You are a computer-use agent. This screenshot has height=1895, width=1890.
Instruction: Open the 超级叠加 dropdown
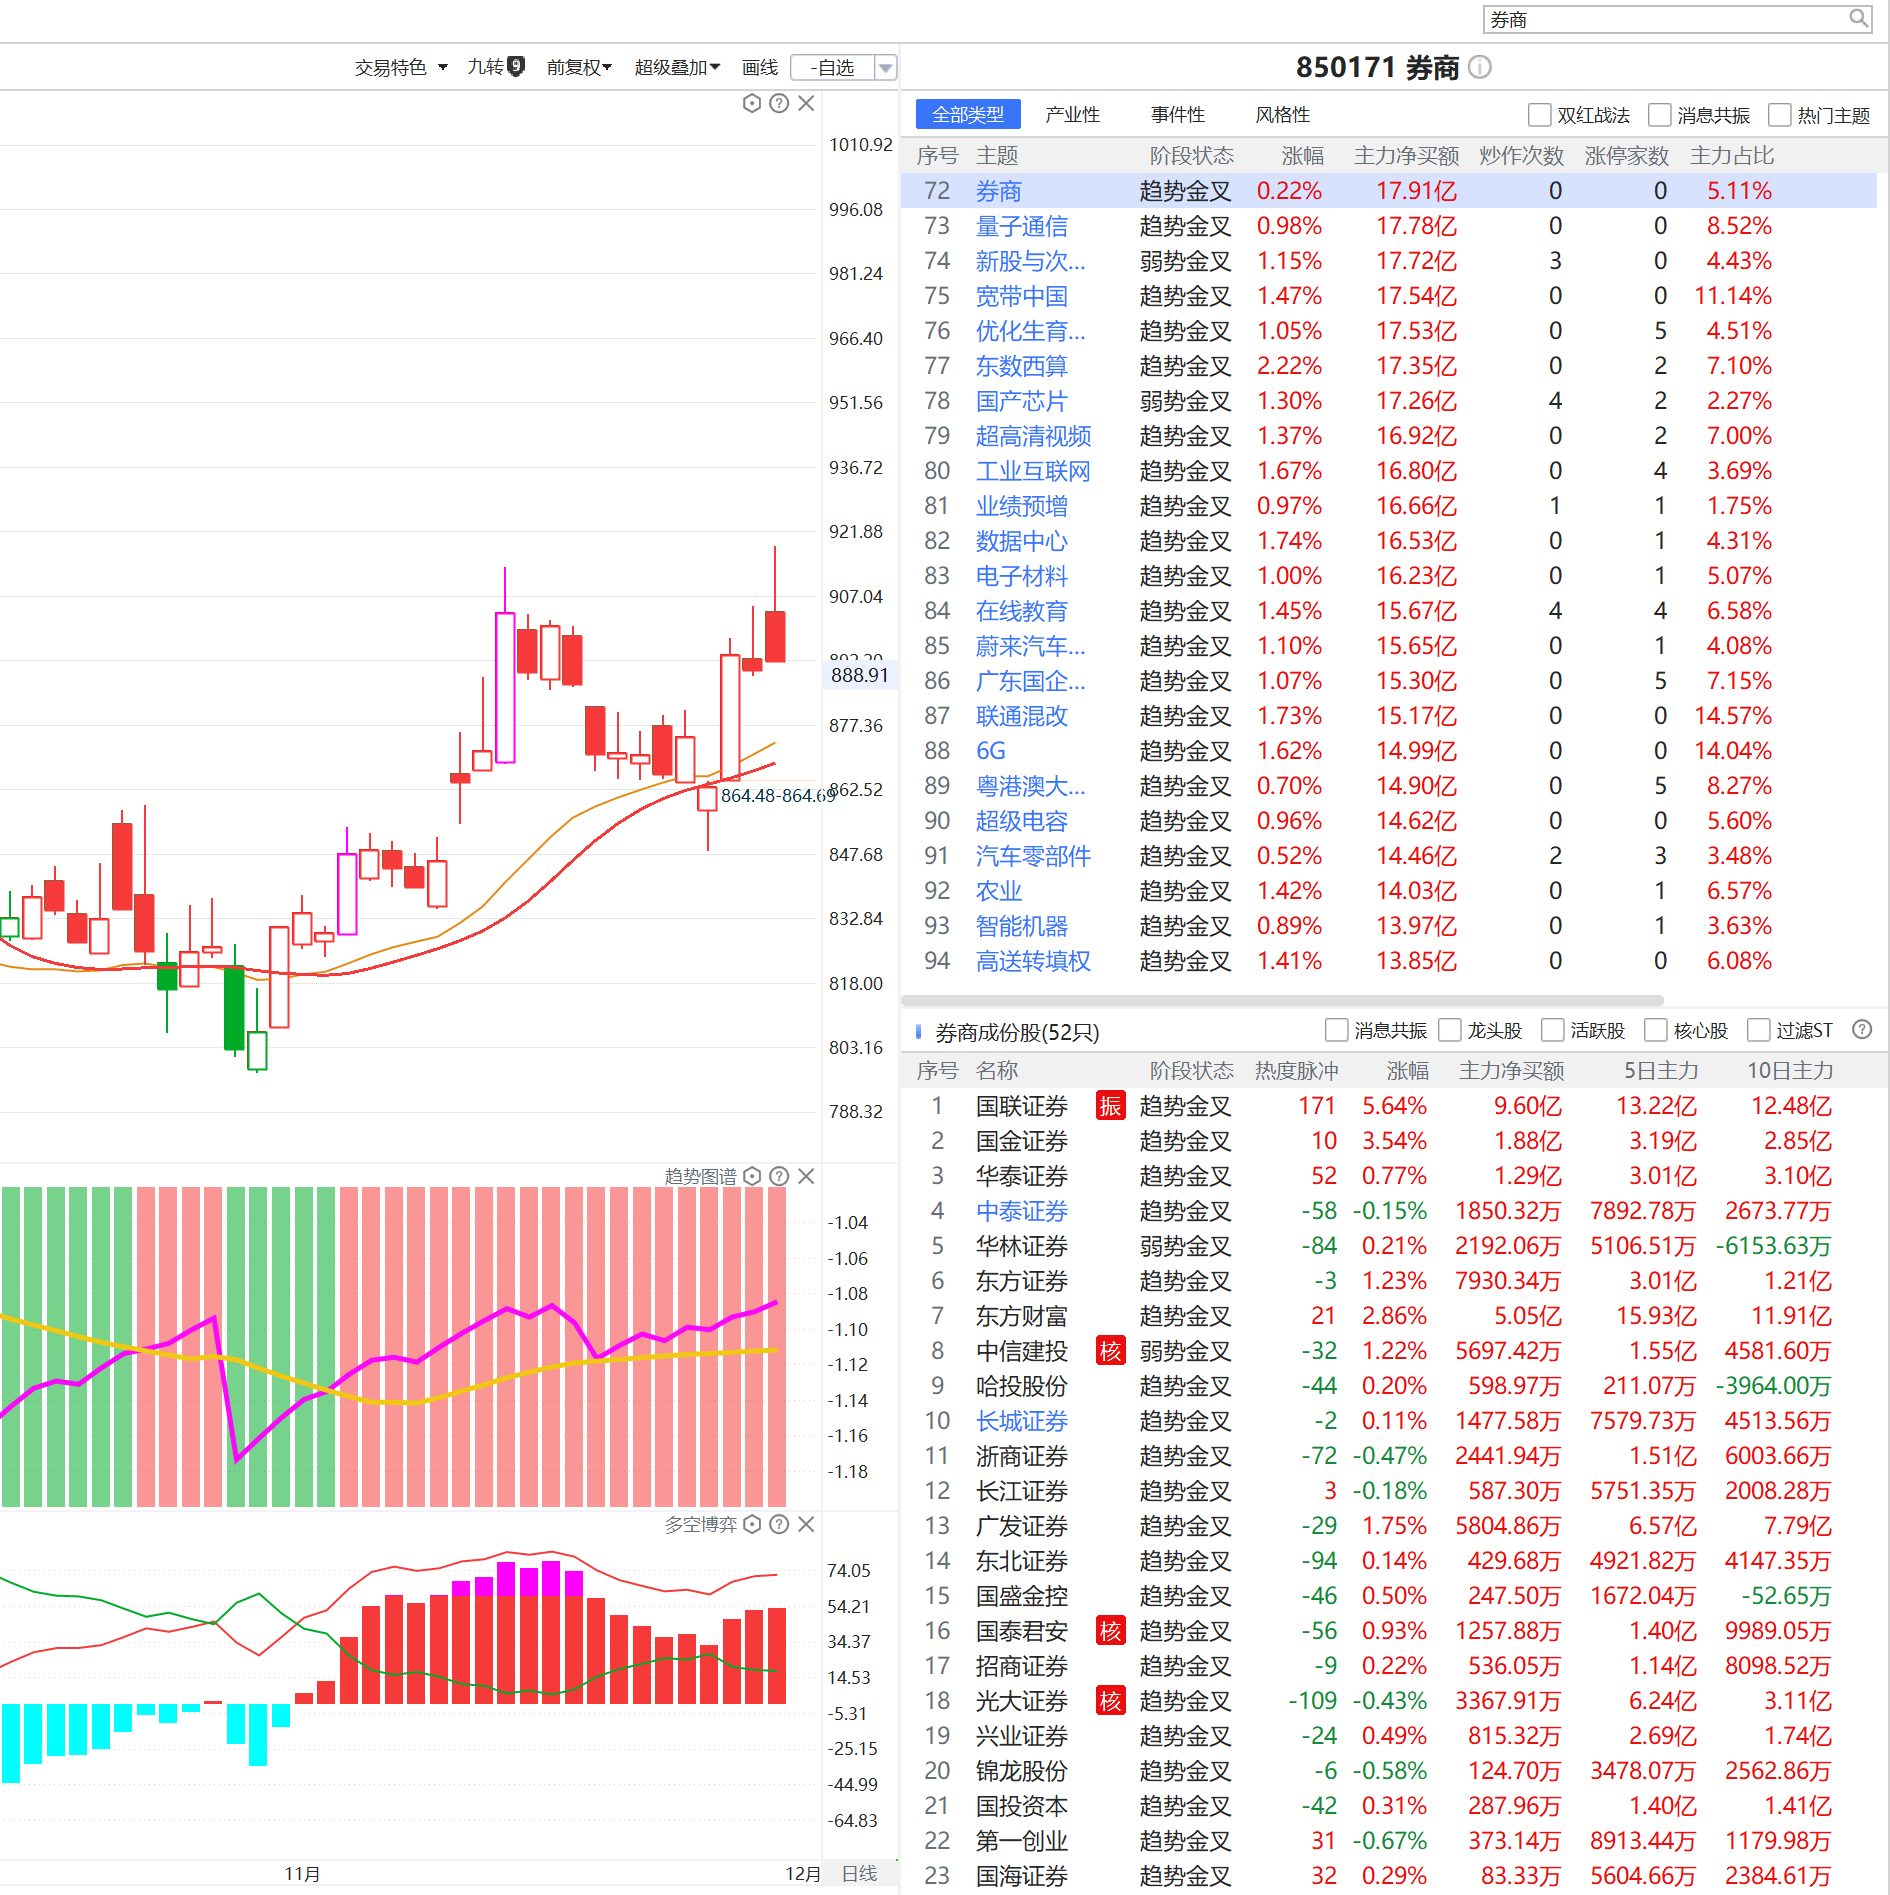point(677,67)
